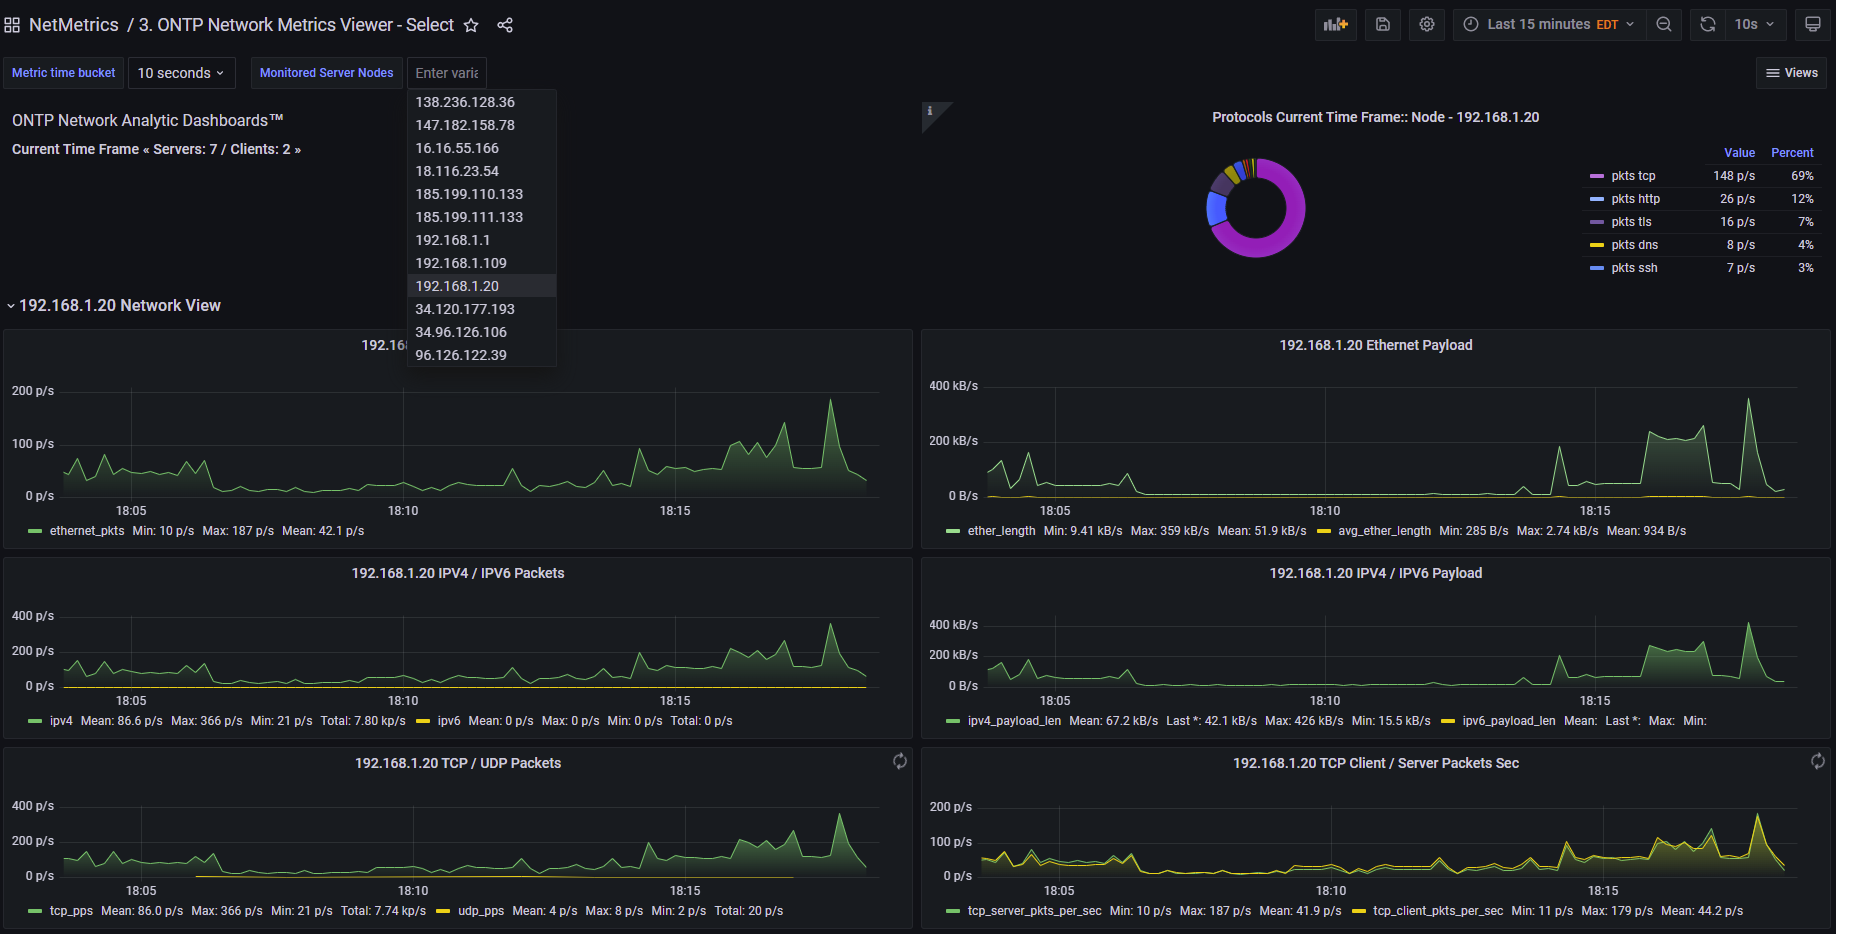Open the dashboard title breadcrumb
The width and height of the screenshot is (1870, 934).
click(x=296, y=25)
